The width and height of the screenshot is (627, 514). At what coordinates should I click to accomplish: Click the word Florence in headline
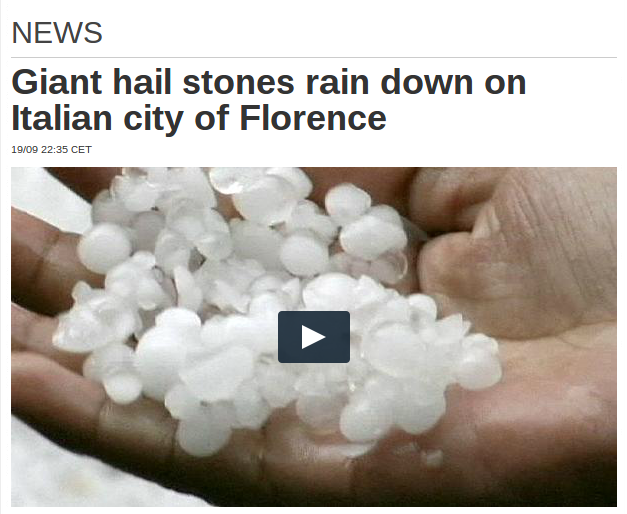tap(313, 118)
